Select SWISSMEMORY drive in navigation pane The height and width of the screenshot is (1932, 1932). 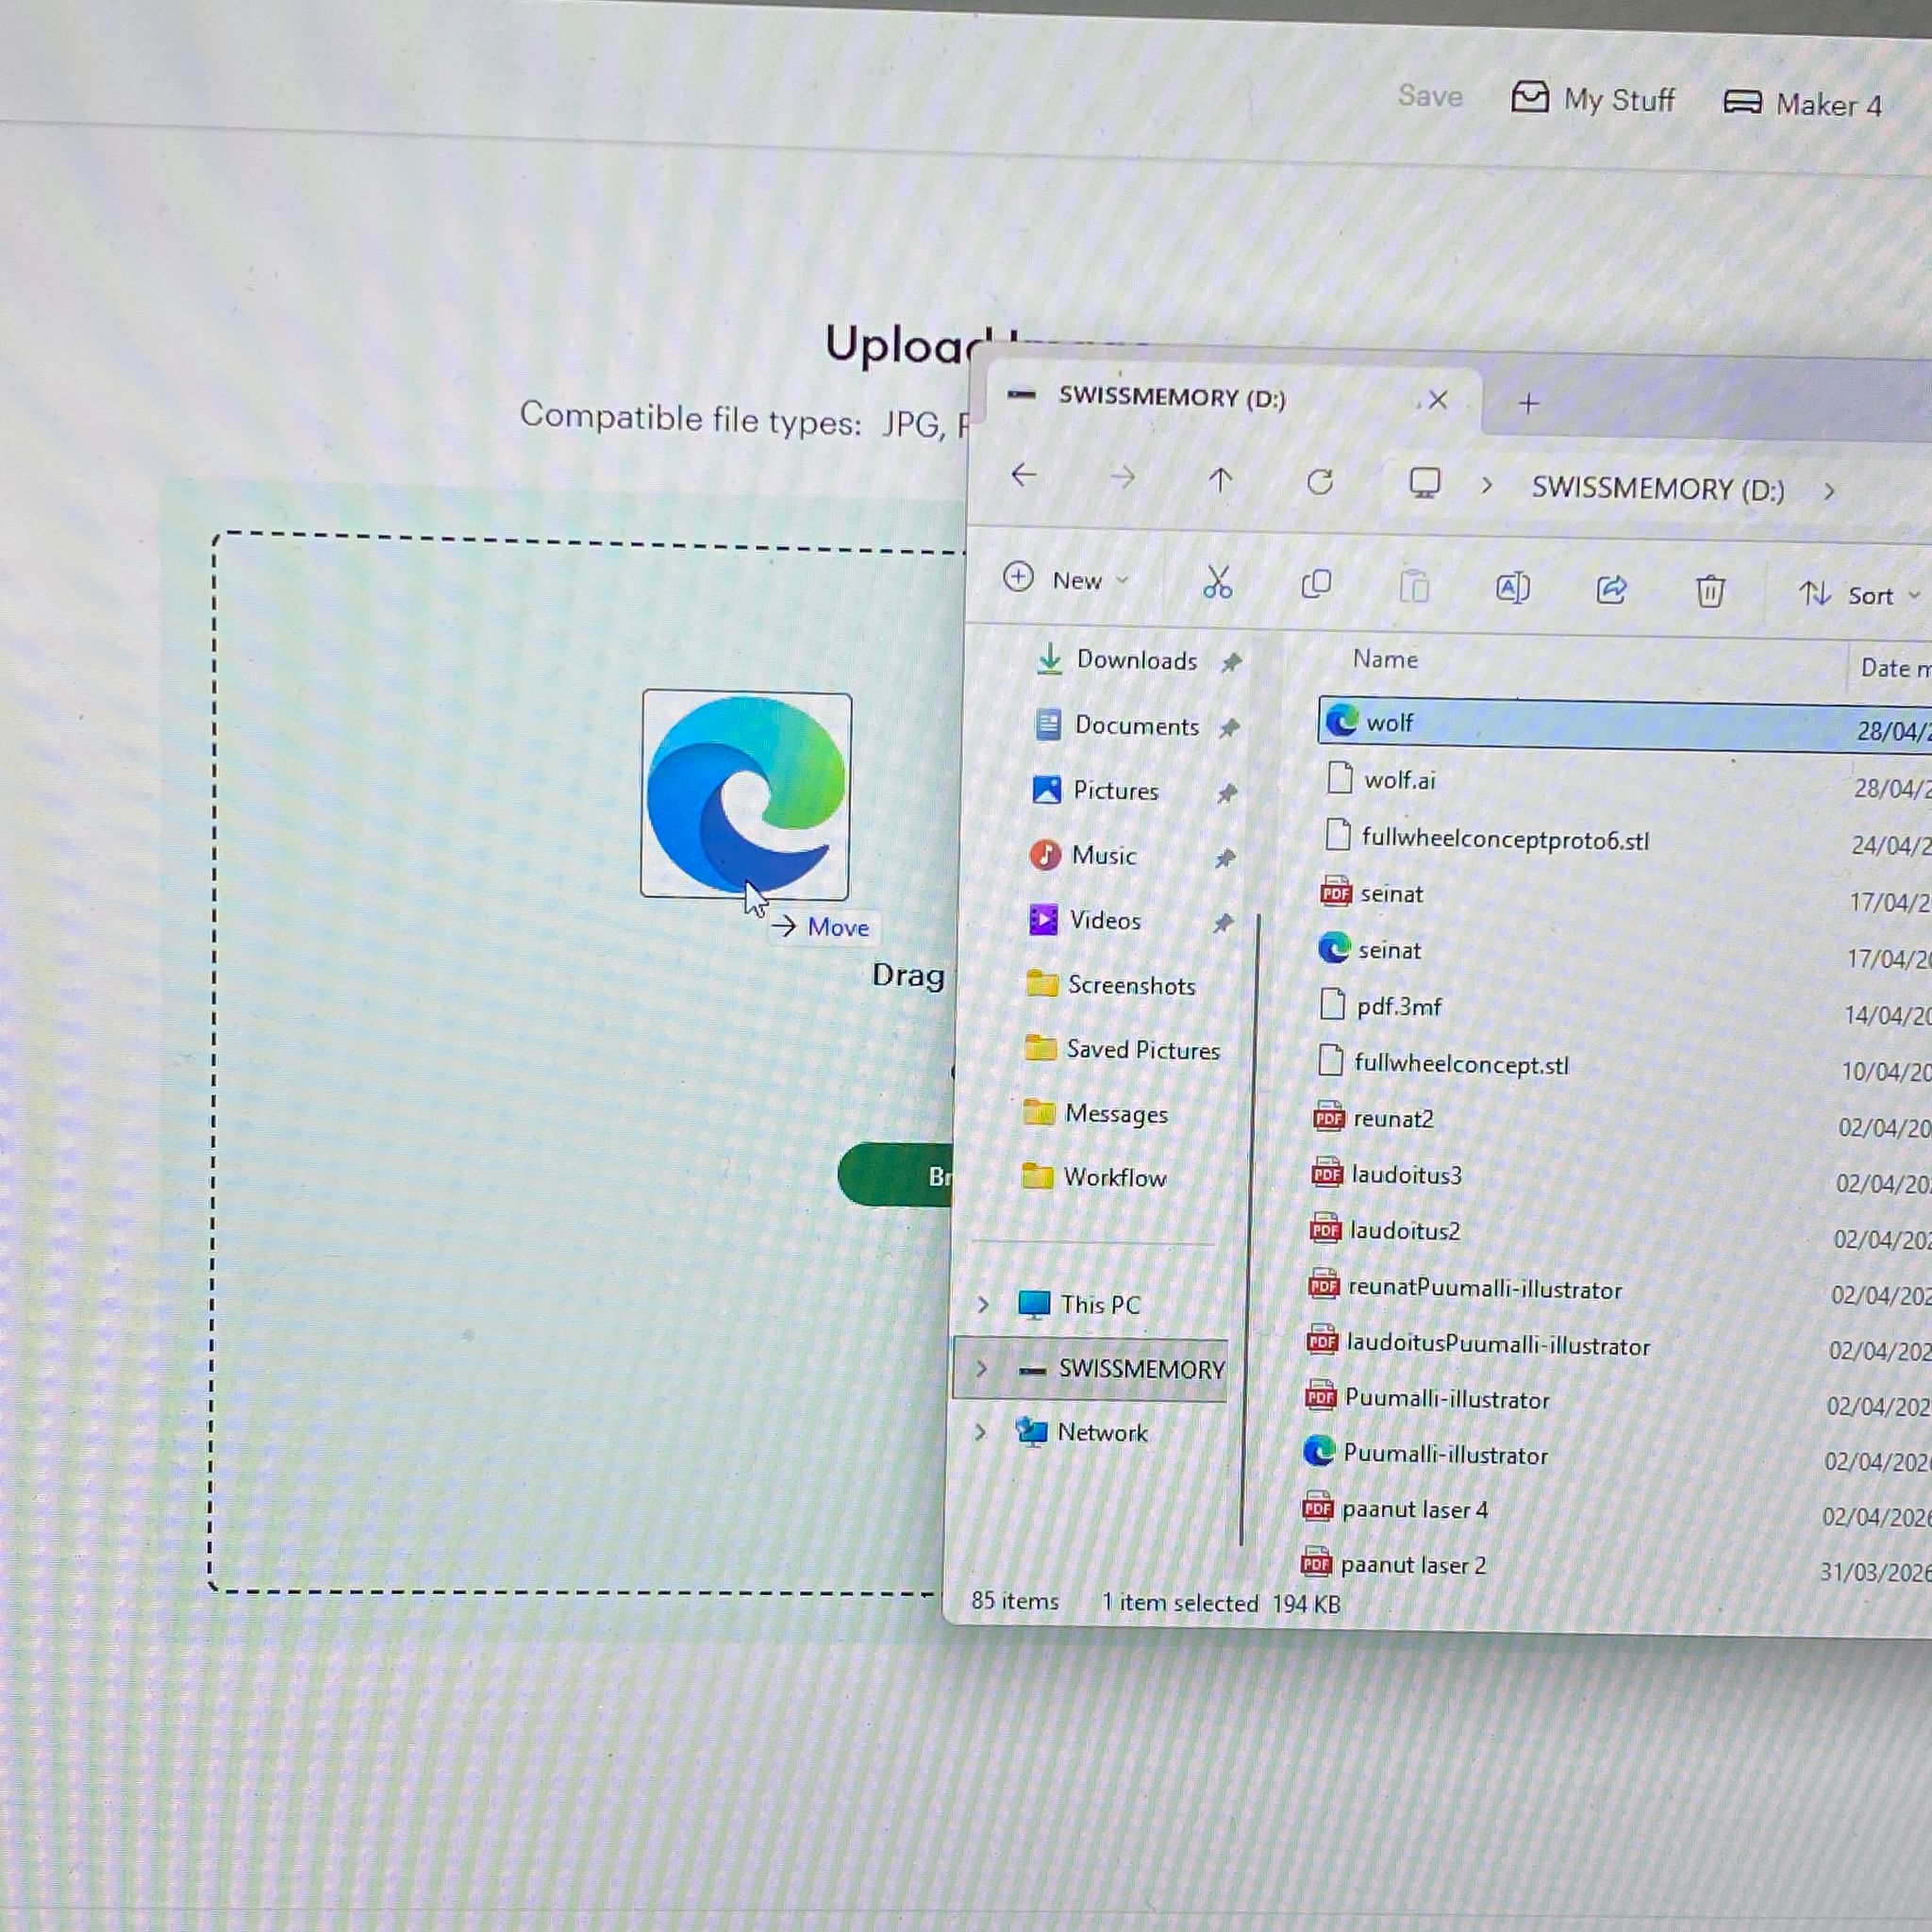[1090, 1369]
